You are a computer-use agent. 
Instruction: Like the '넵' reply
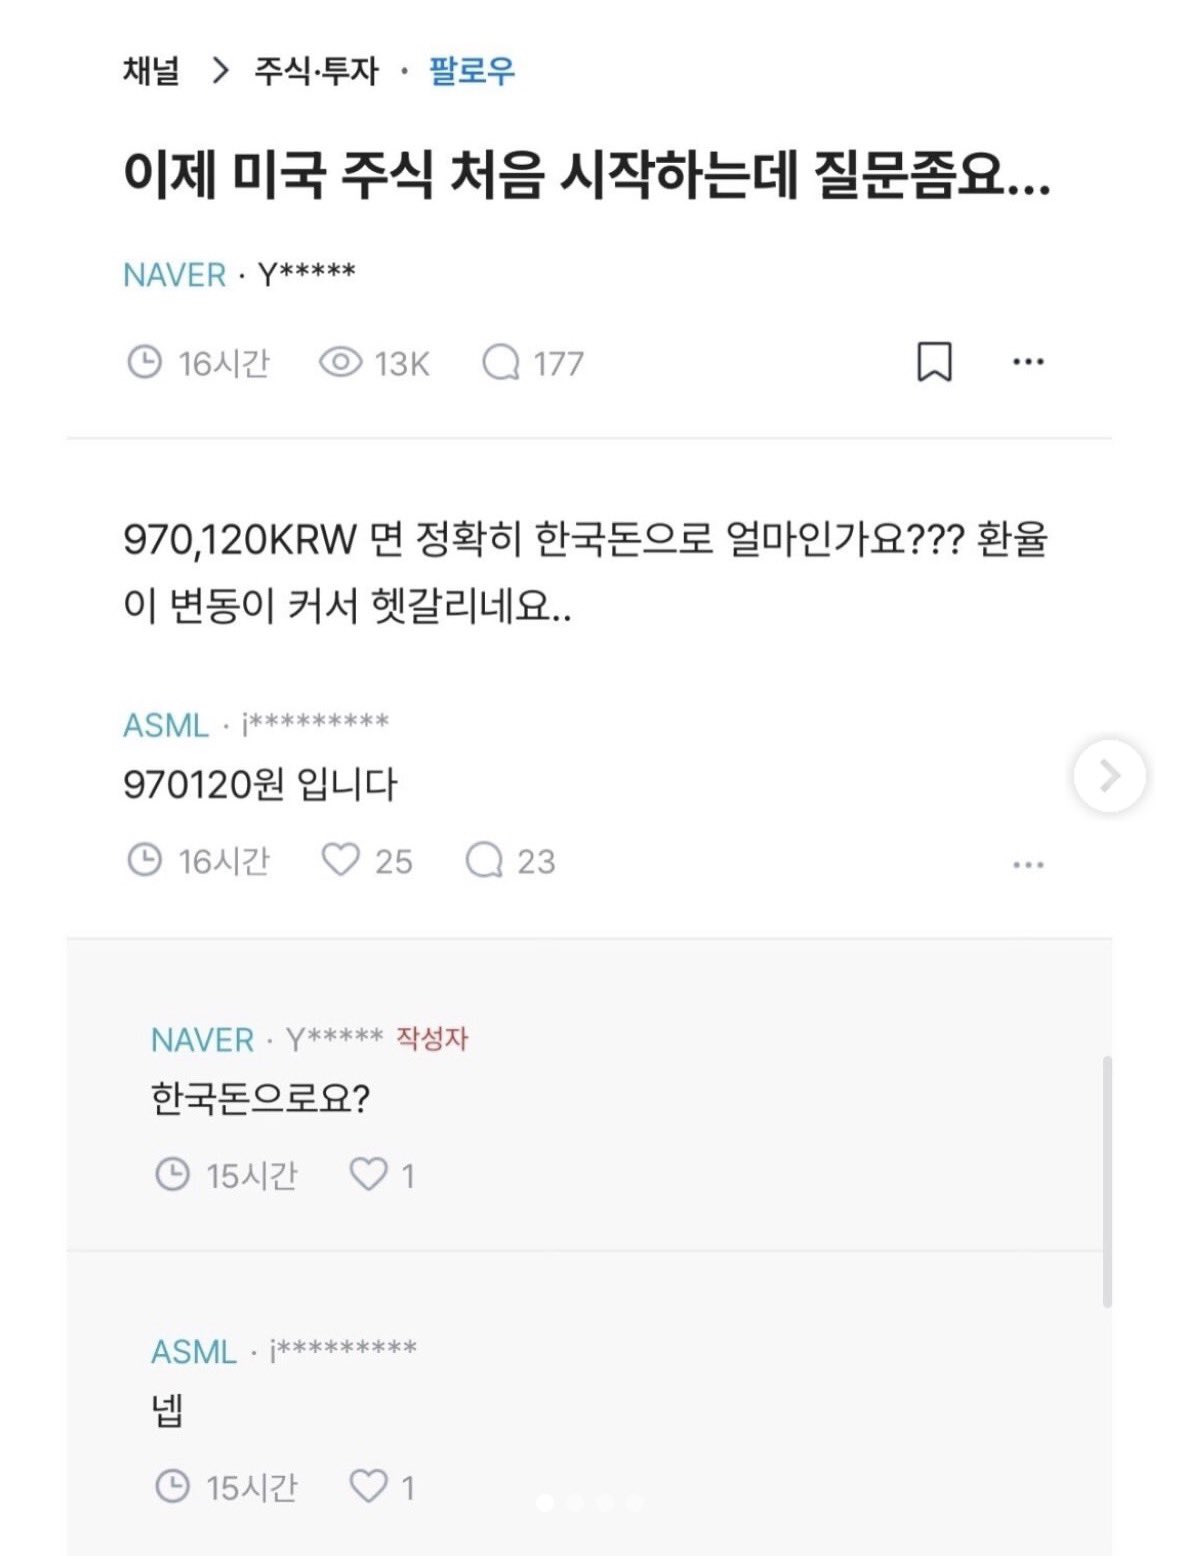pyautogui.click(x=368, y=1486)
